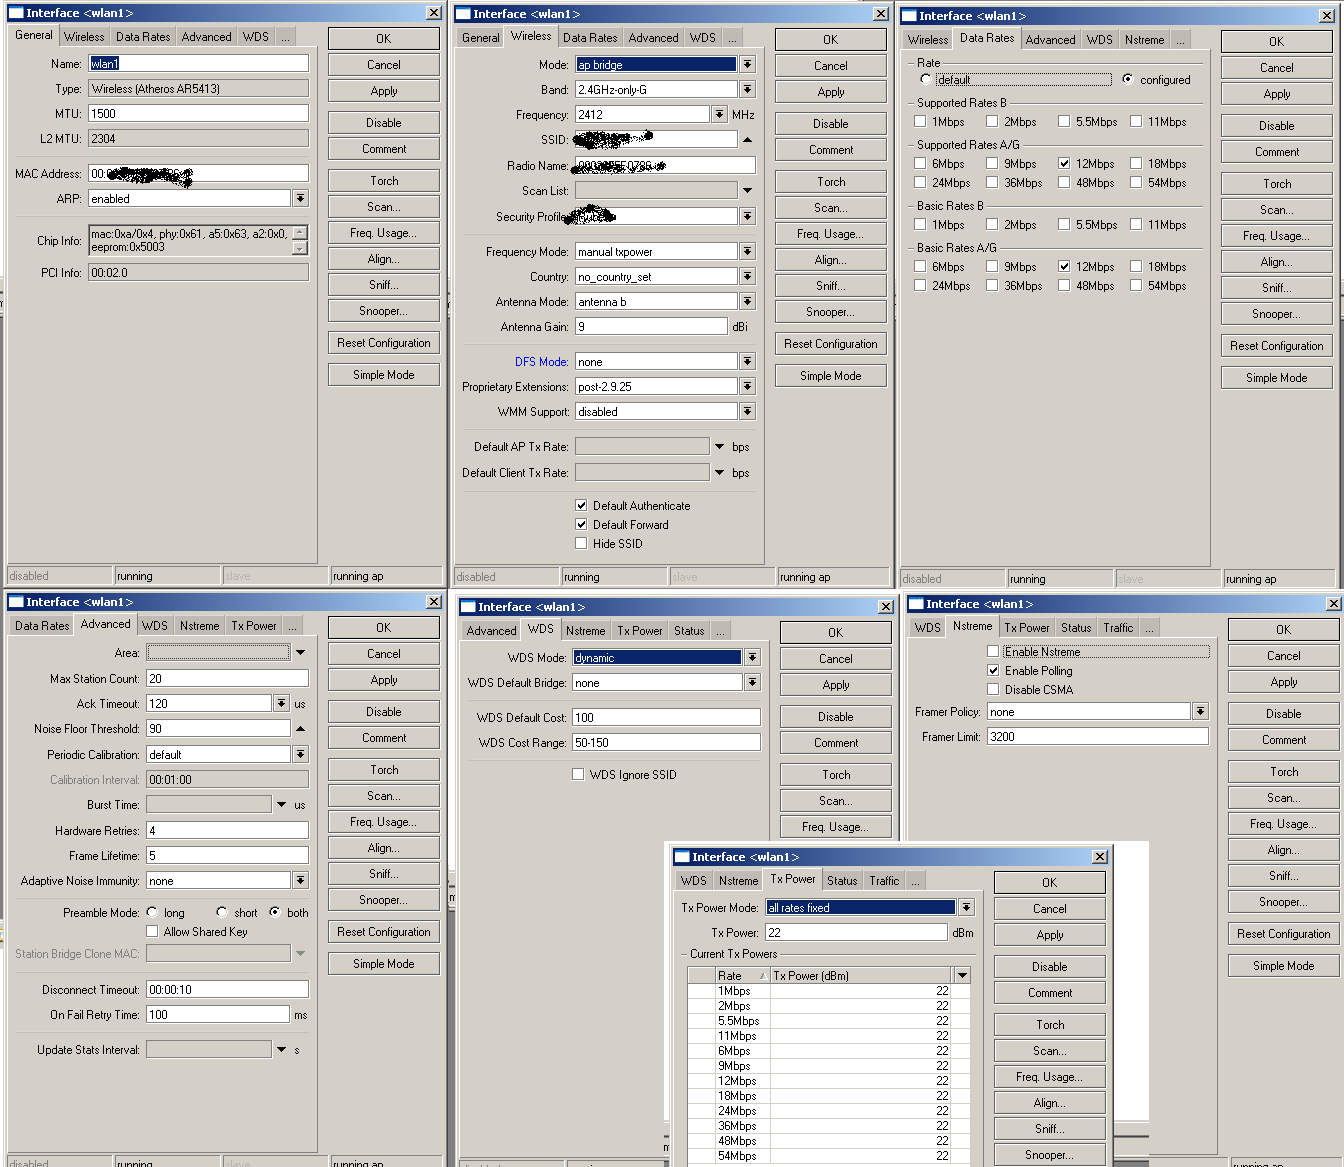Open the ARP dropdown
The image size is (1344, 1167).
[x=300, y=198]
